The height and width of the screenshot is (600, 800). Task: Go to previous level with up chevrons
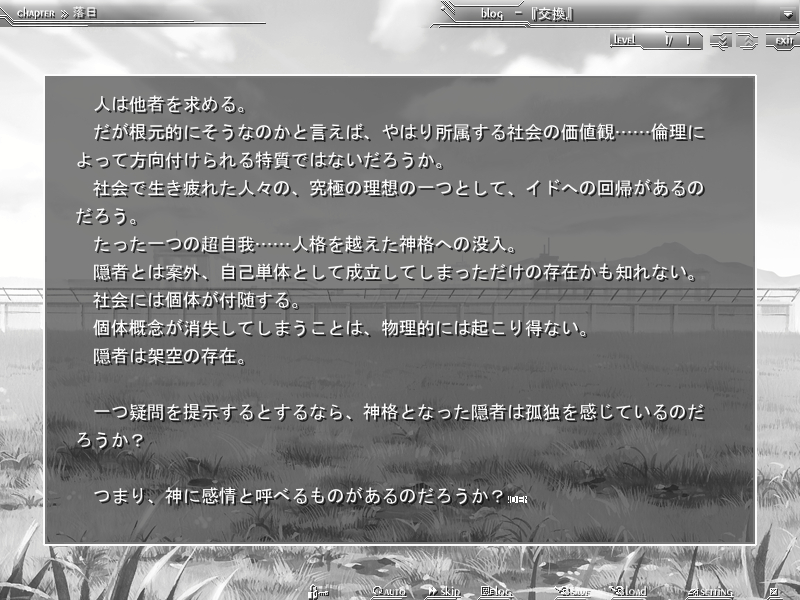click(747, 41)
